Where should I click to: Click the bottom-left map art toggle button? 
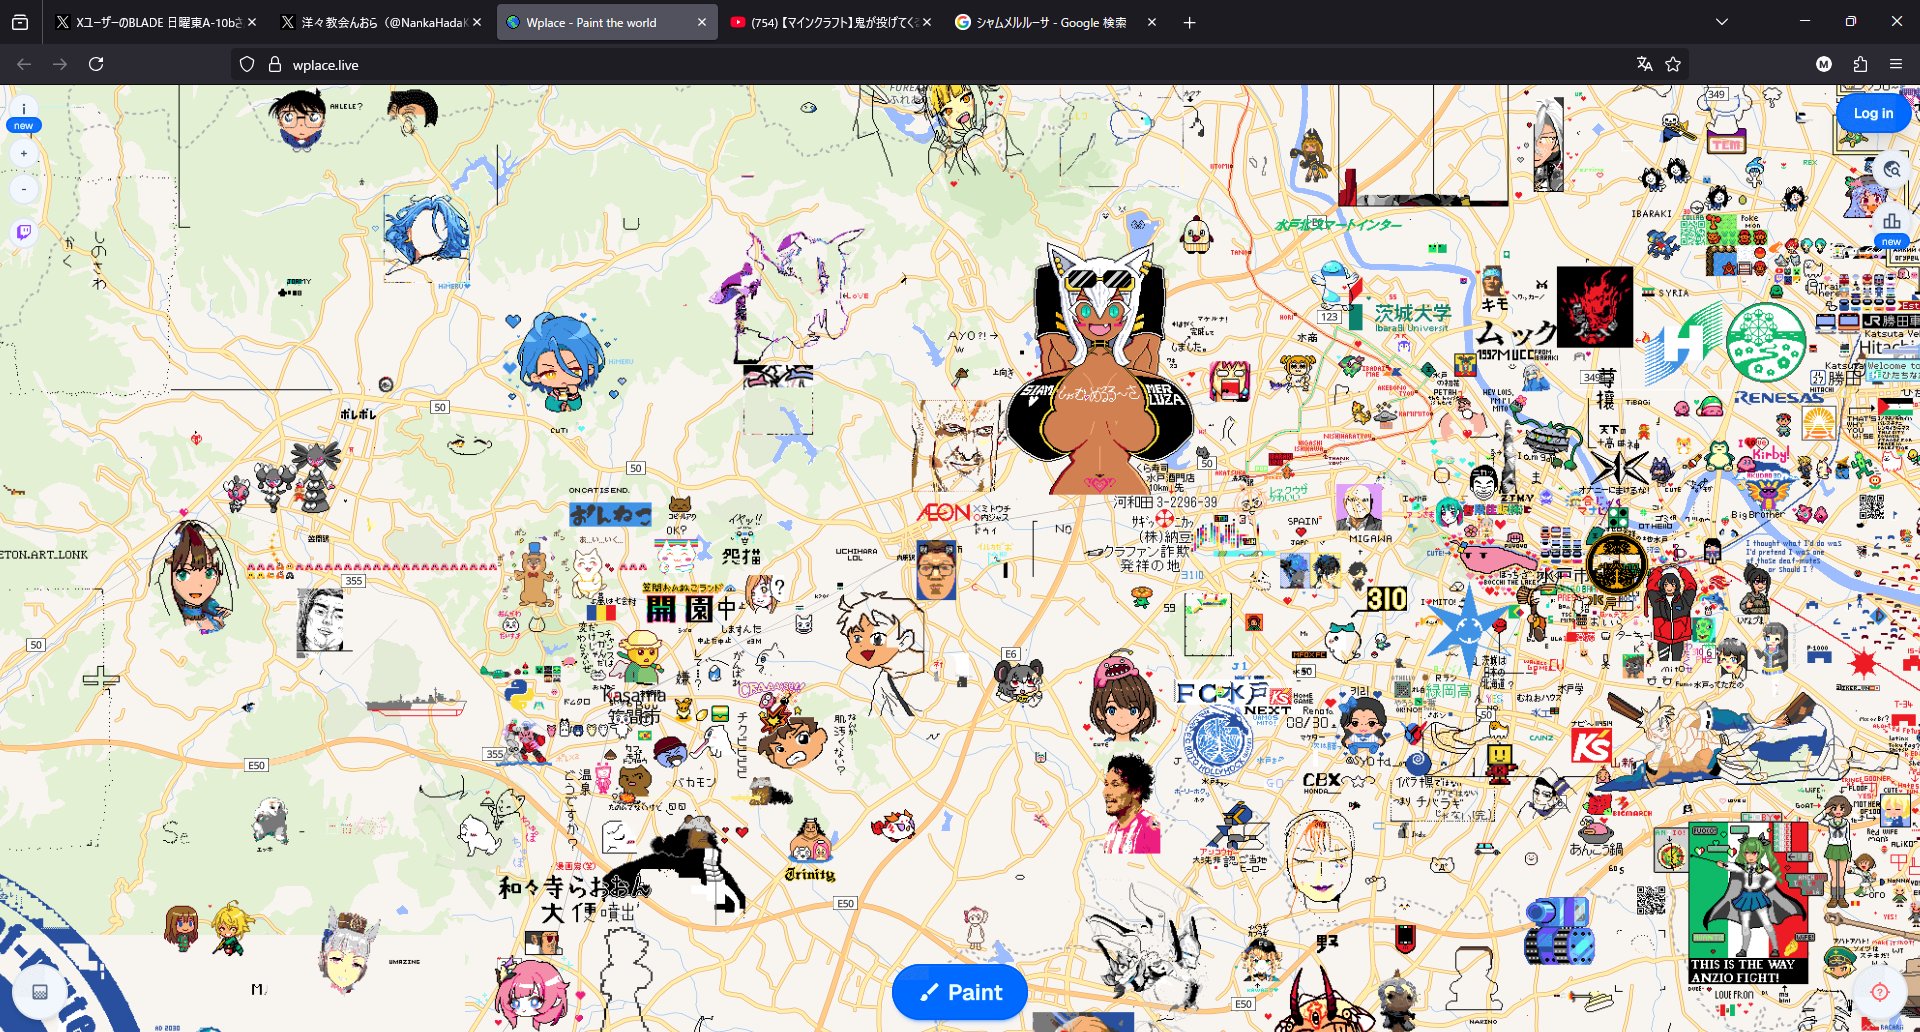point(40,991)
